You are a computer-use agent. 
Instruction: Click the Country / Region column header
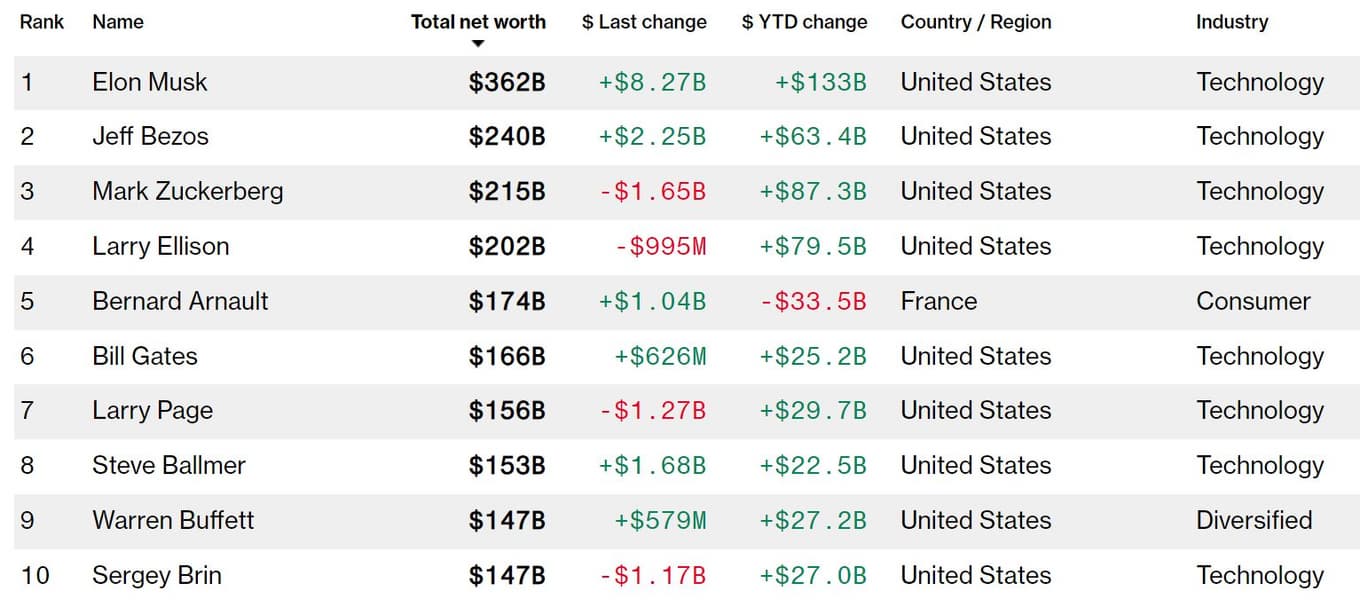coord(975,22)
